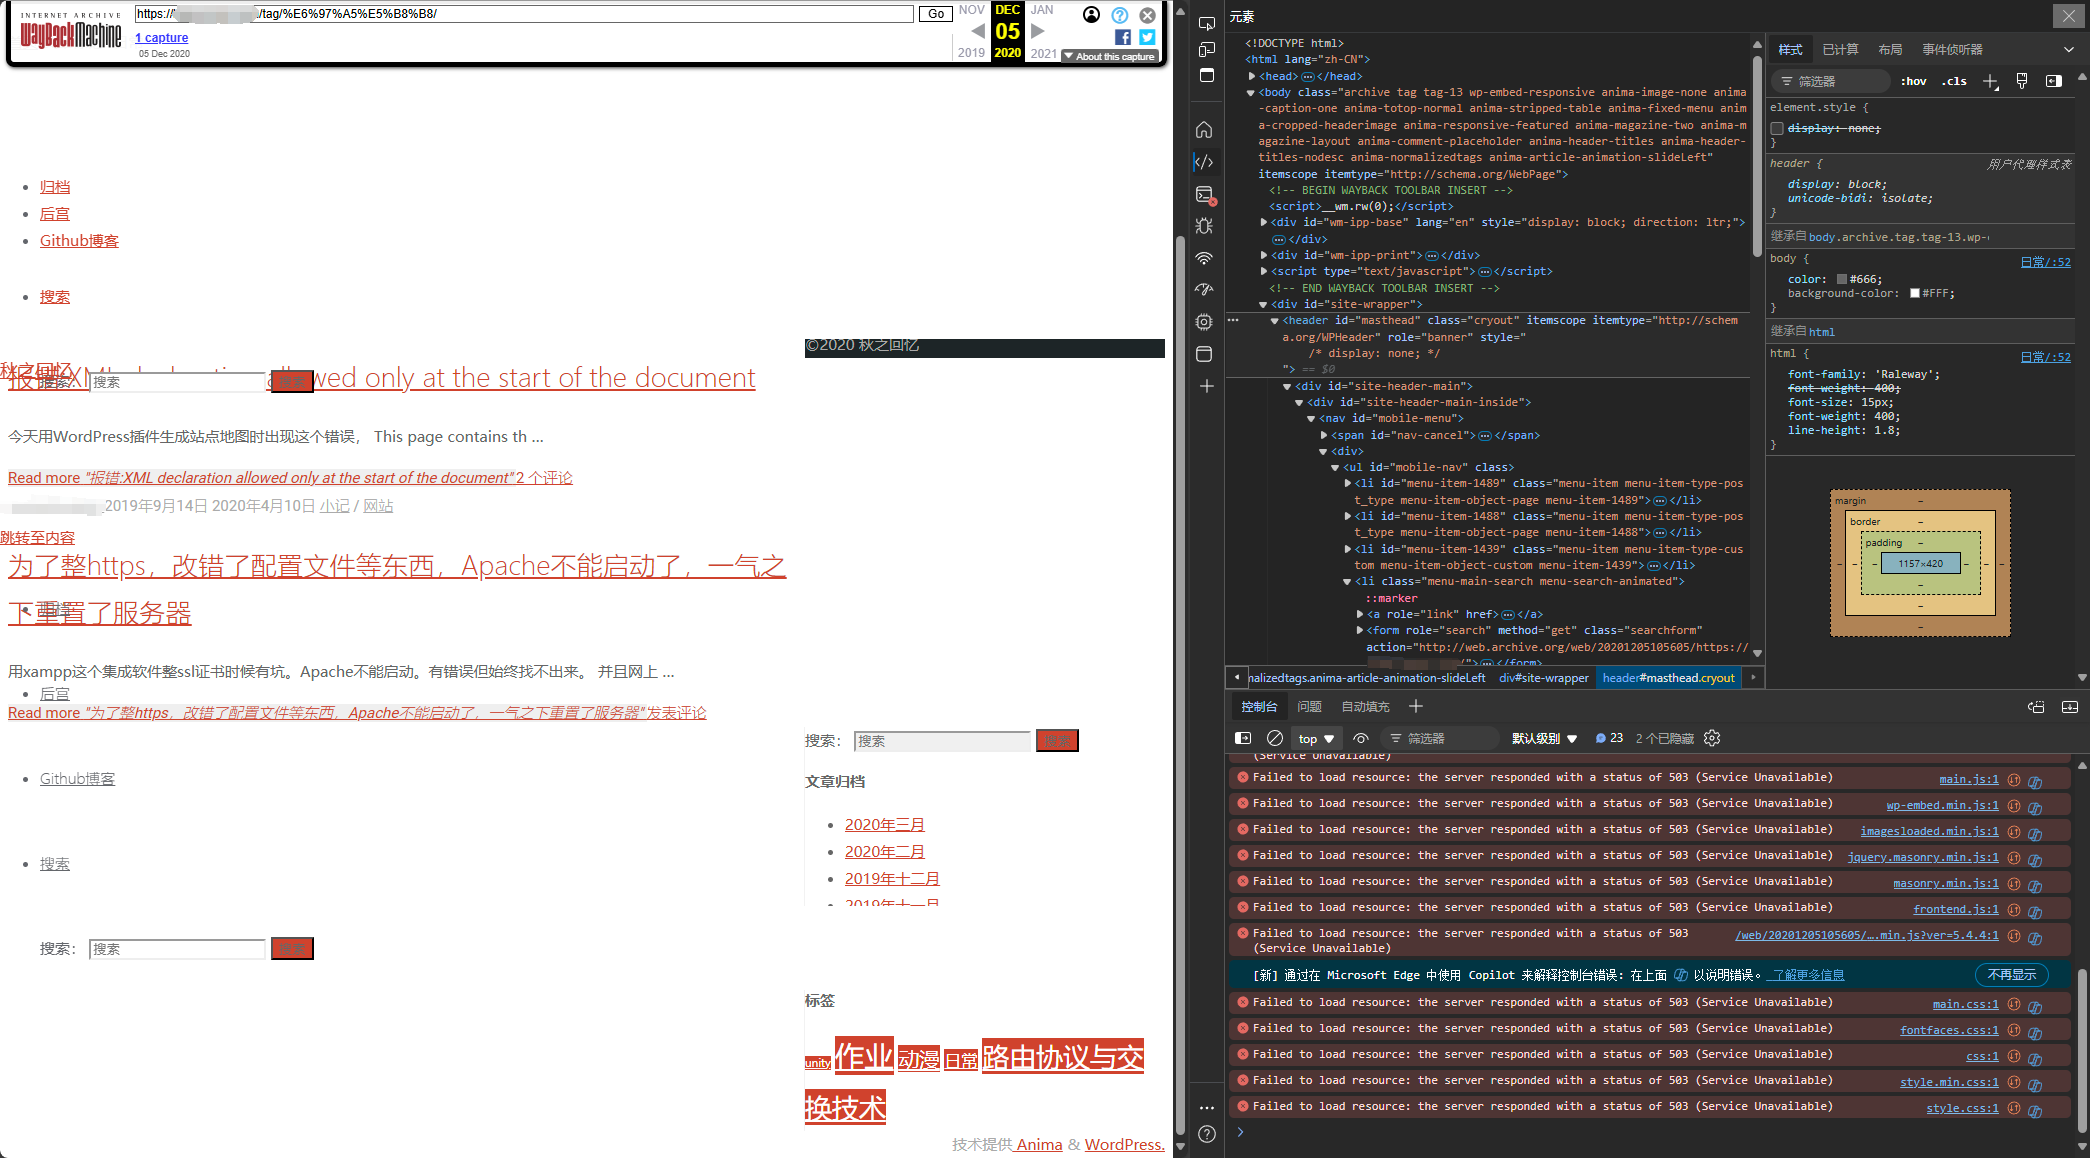Select the 控制台 drawer tab

point(1259,706)
